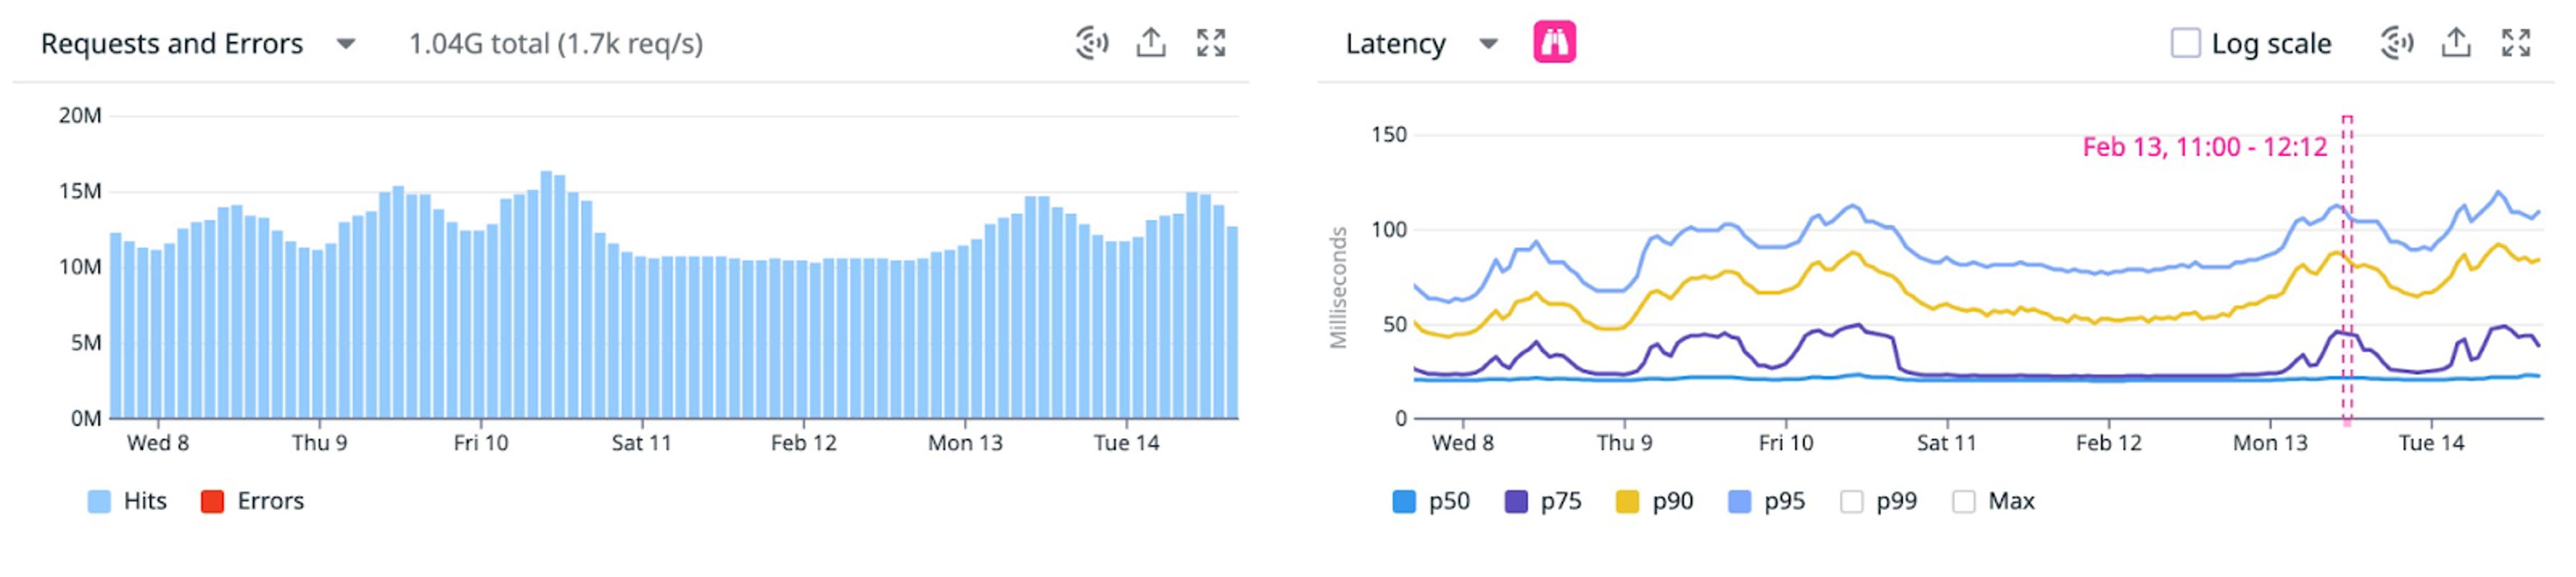Expand the Latency graph to fullscreen
2576x577 pixels.
tap(2516, 43)
